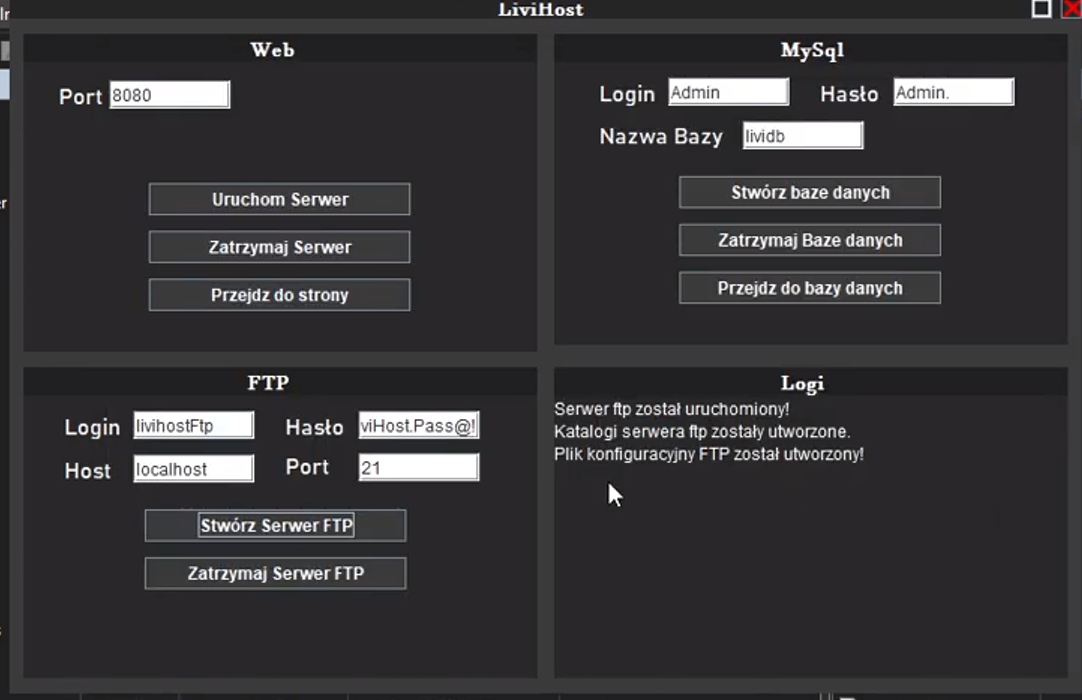Select the FTP Hasło password field
The image size is (1082, 700).
coord(417,425)
